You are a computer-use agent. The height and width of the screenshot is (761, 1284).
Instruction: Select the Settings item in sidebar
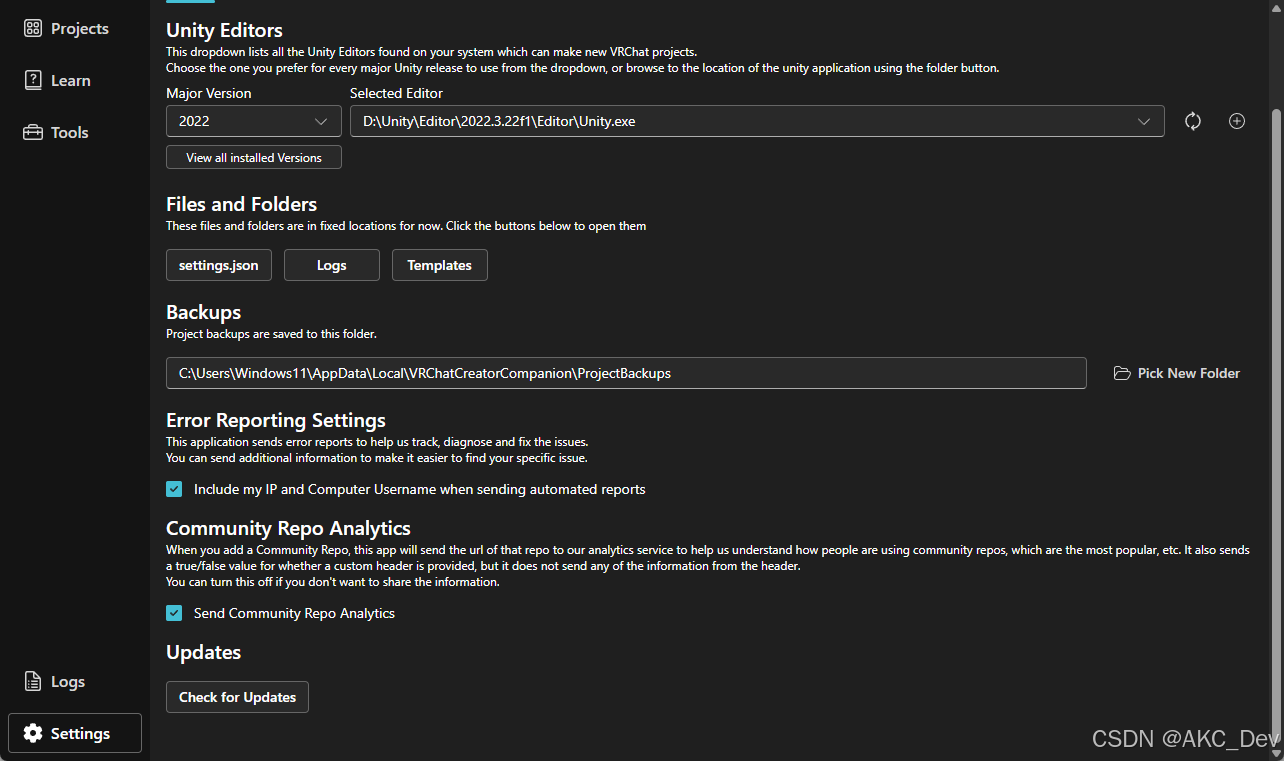click(x=75, y=733)
